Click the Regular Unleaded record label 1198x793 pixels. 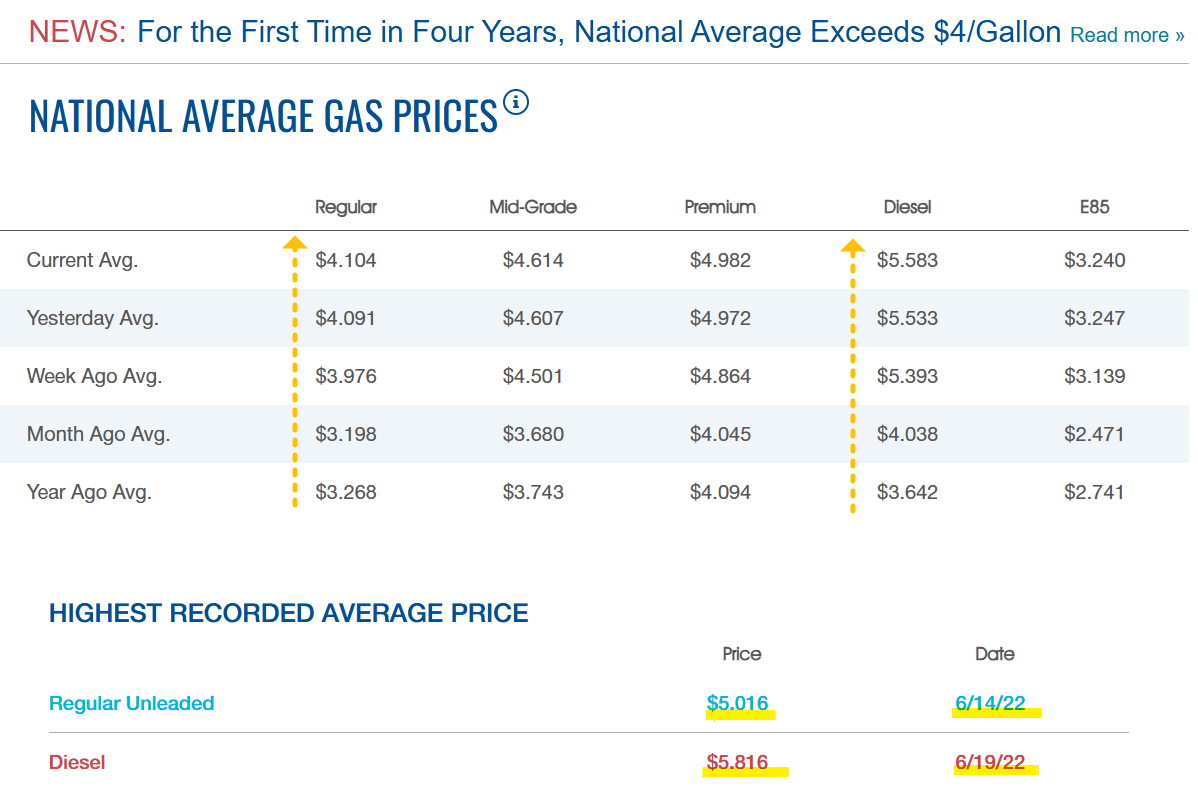click(131, 703)
